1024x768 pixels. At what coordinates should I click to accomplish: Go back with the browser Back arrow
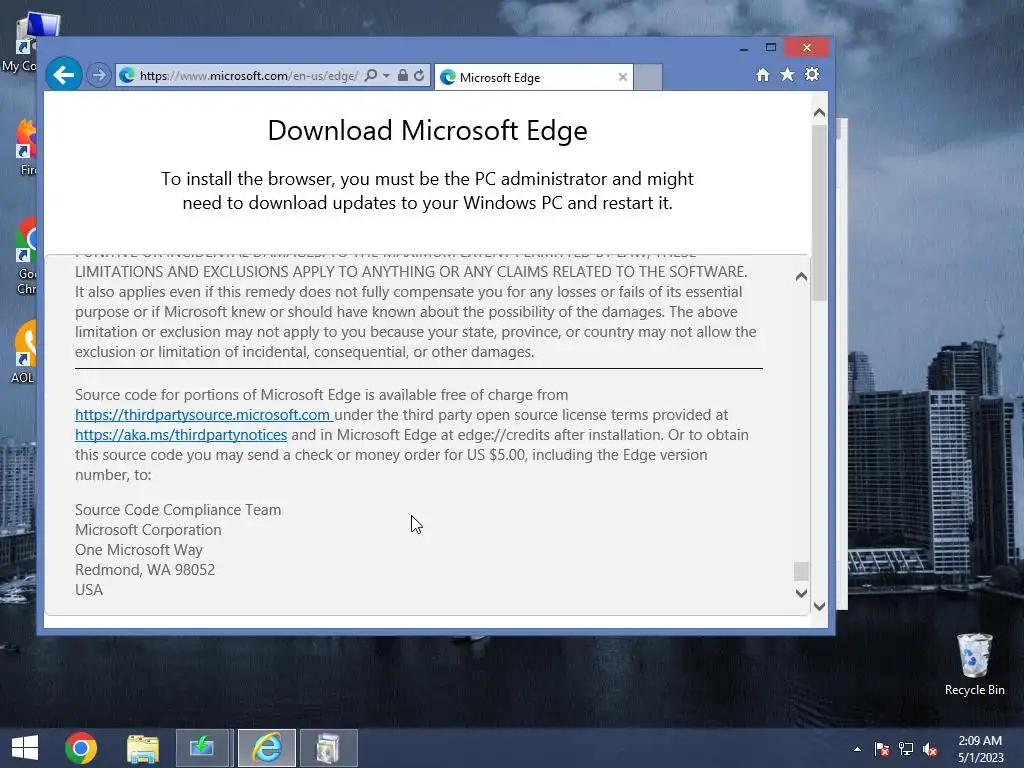tap(63, 75)
